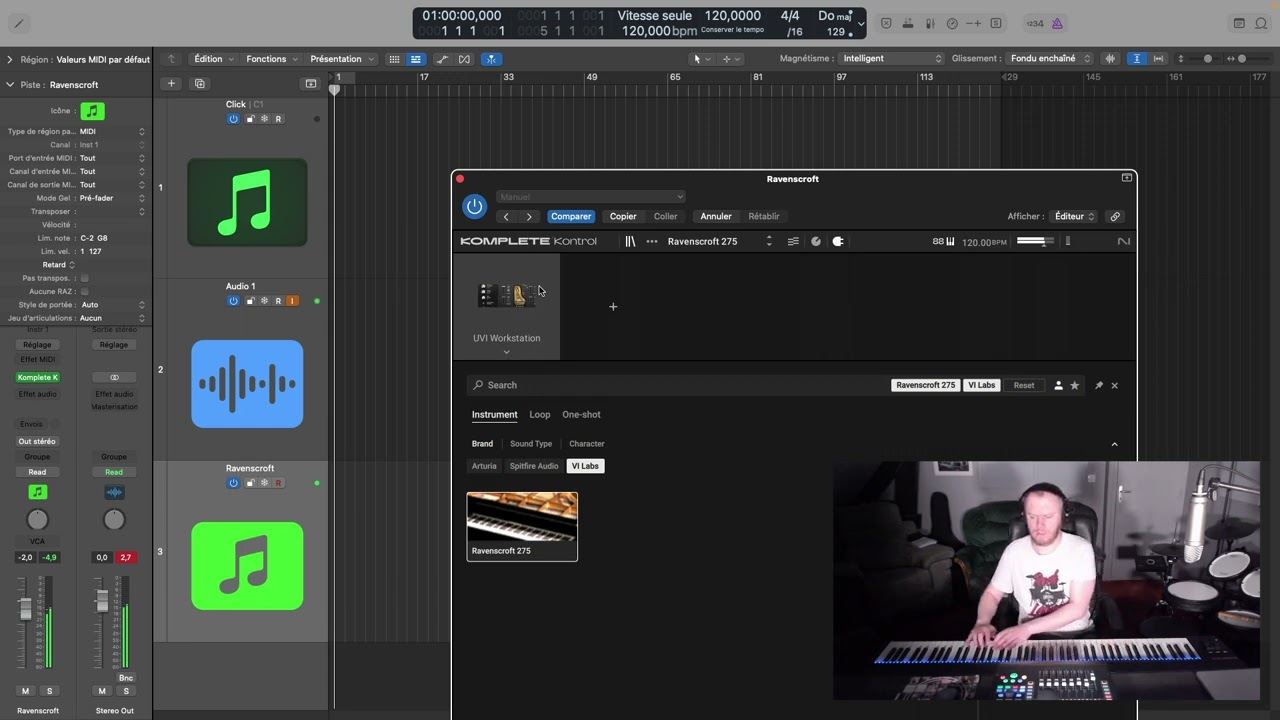The width and height of the screenshot is (1280, 720).
Task: Click the Comparer button
Action: [571, 216]
